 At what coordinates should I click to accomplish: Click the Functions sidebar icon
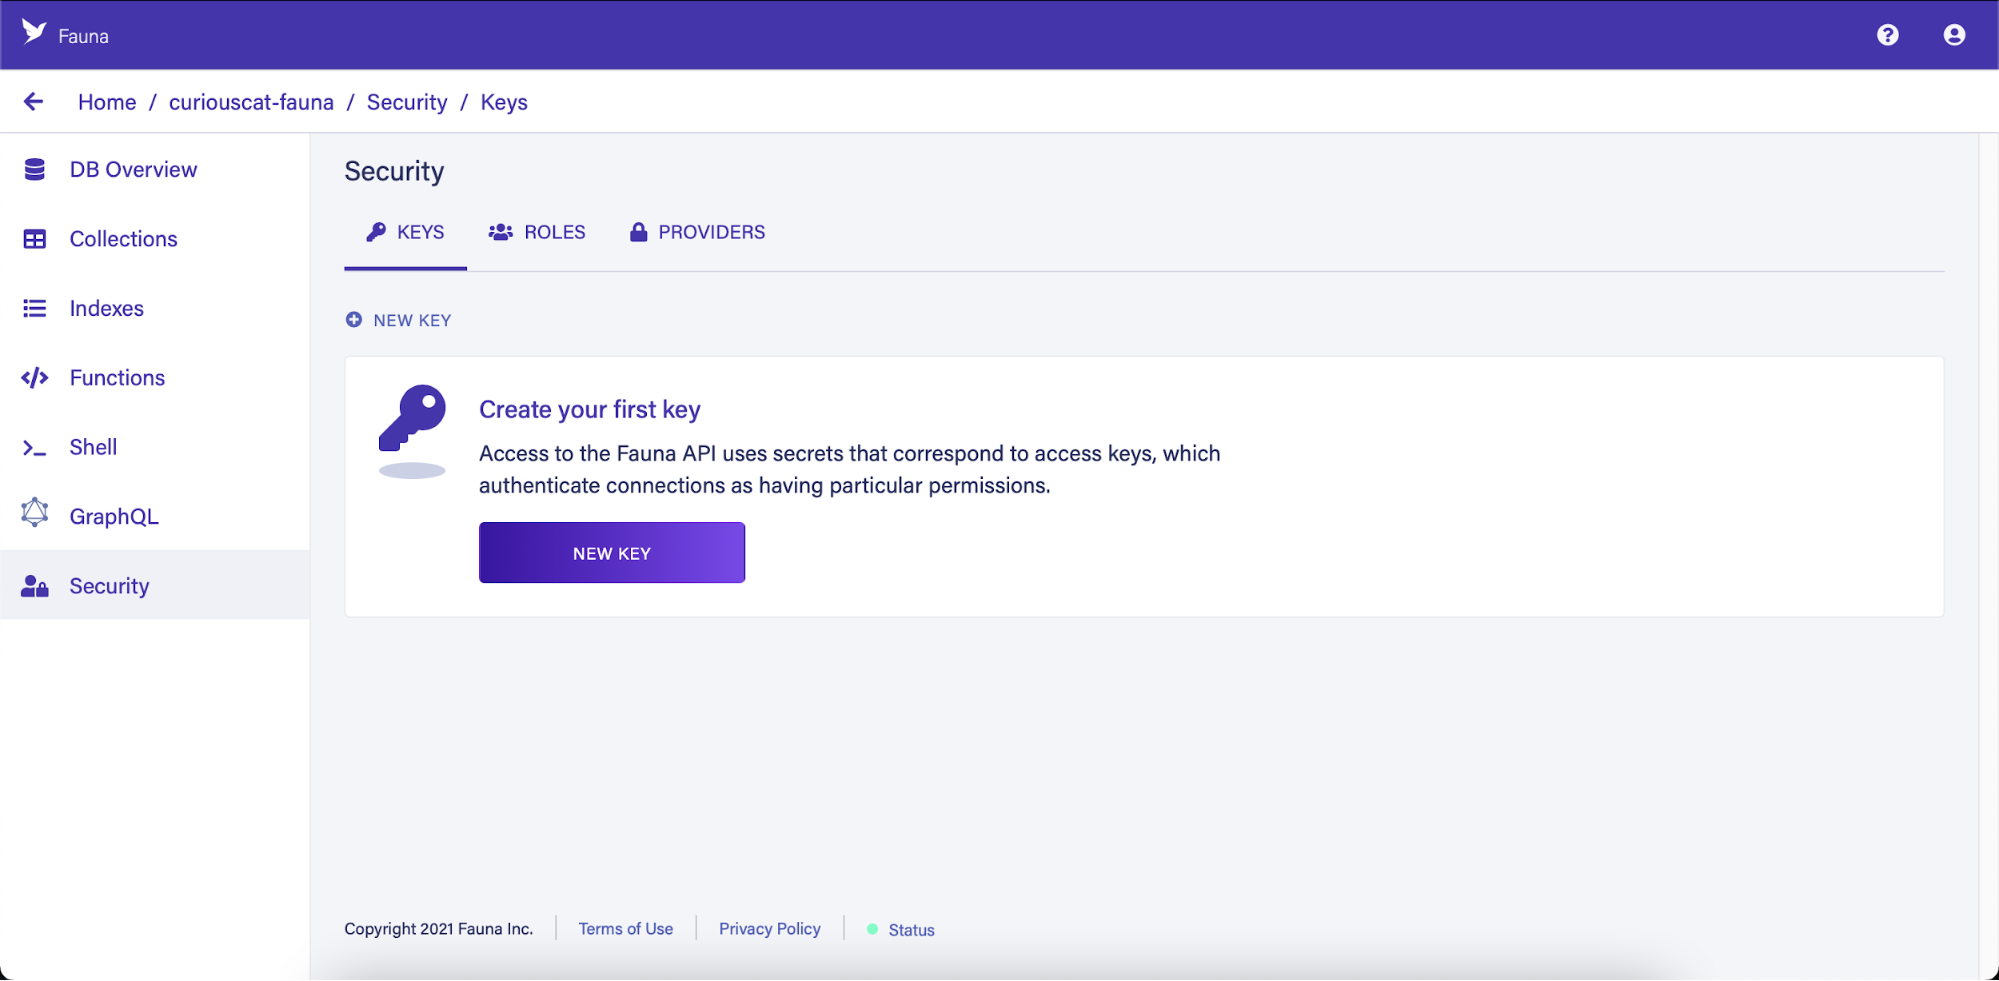tap(34, 377)
